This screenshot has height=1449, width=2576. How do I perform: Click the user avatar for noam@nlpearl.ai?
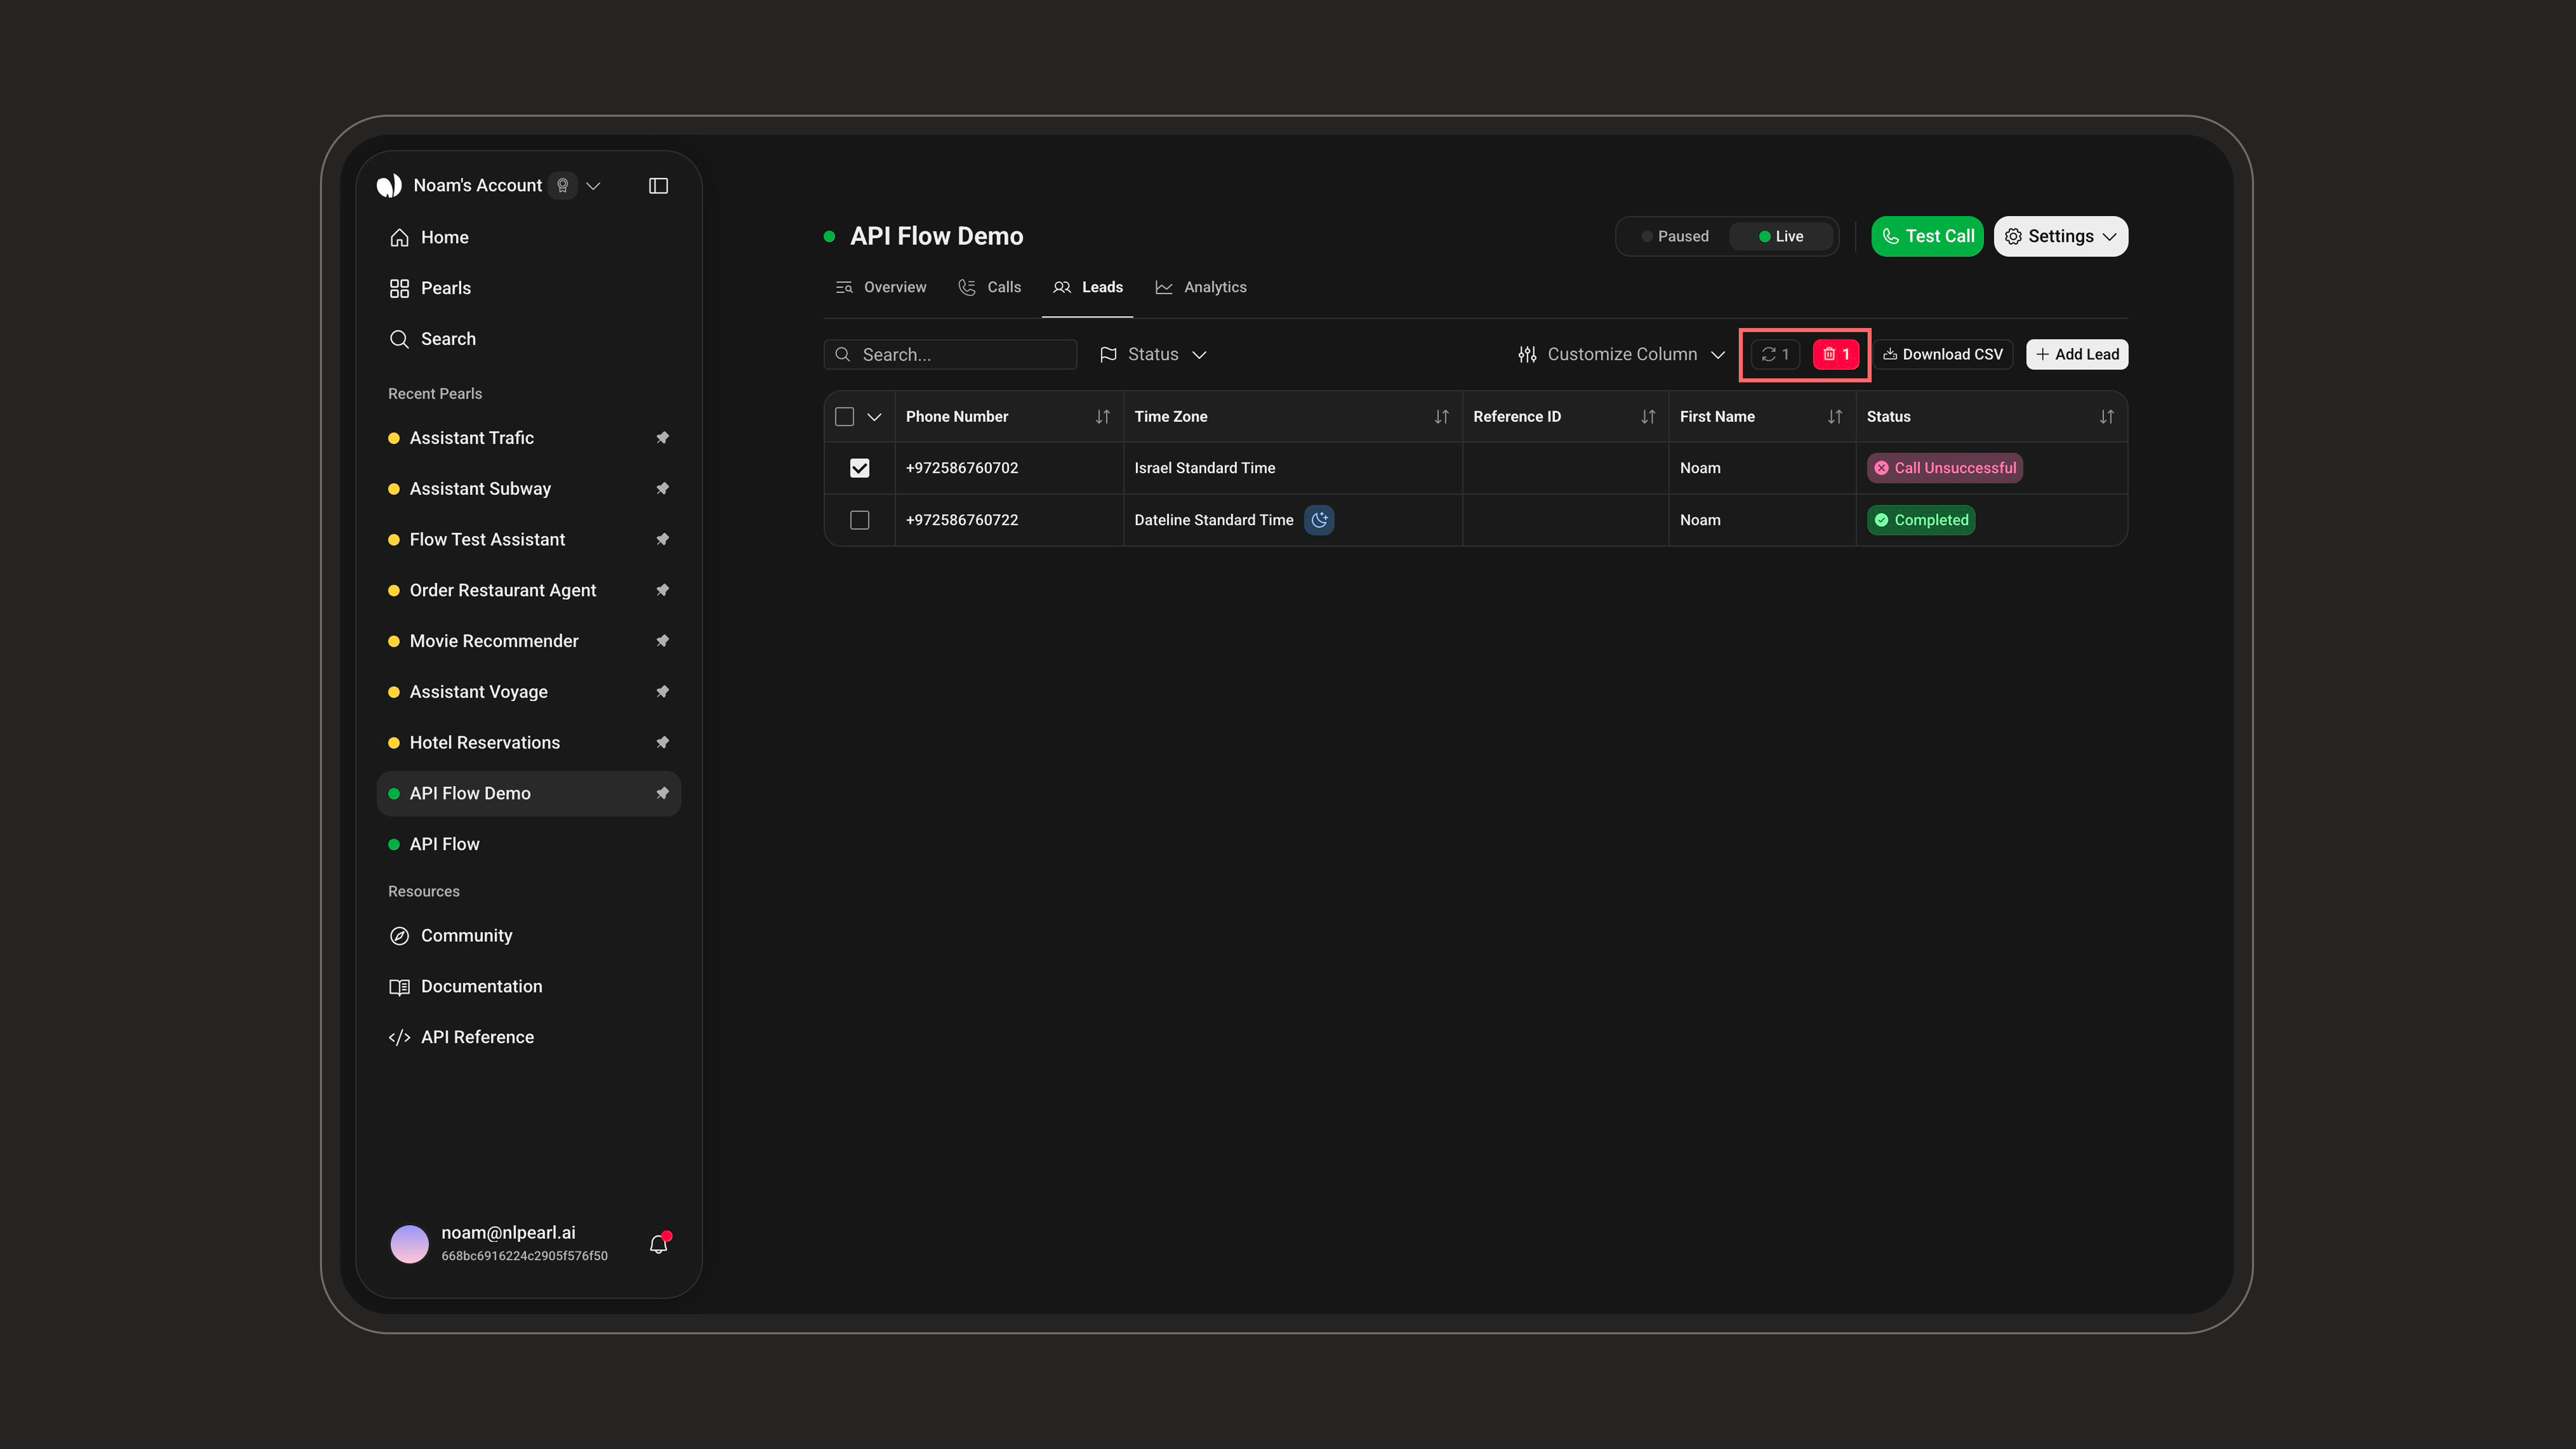tap(409, 1244)
